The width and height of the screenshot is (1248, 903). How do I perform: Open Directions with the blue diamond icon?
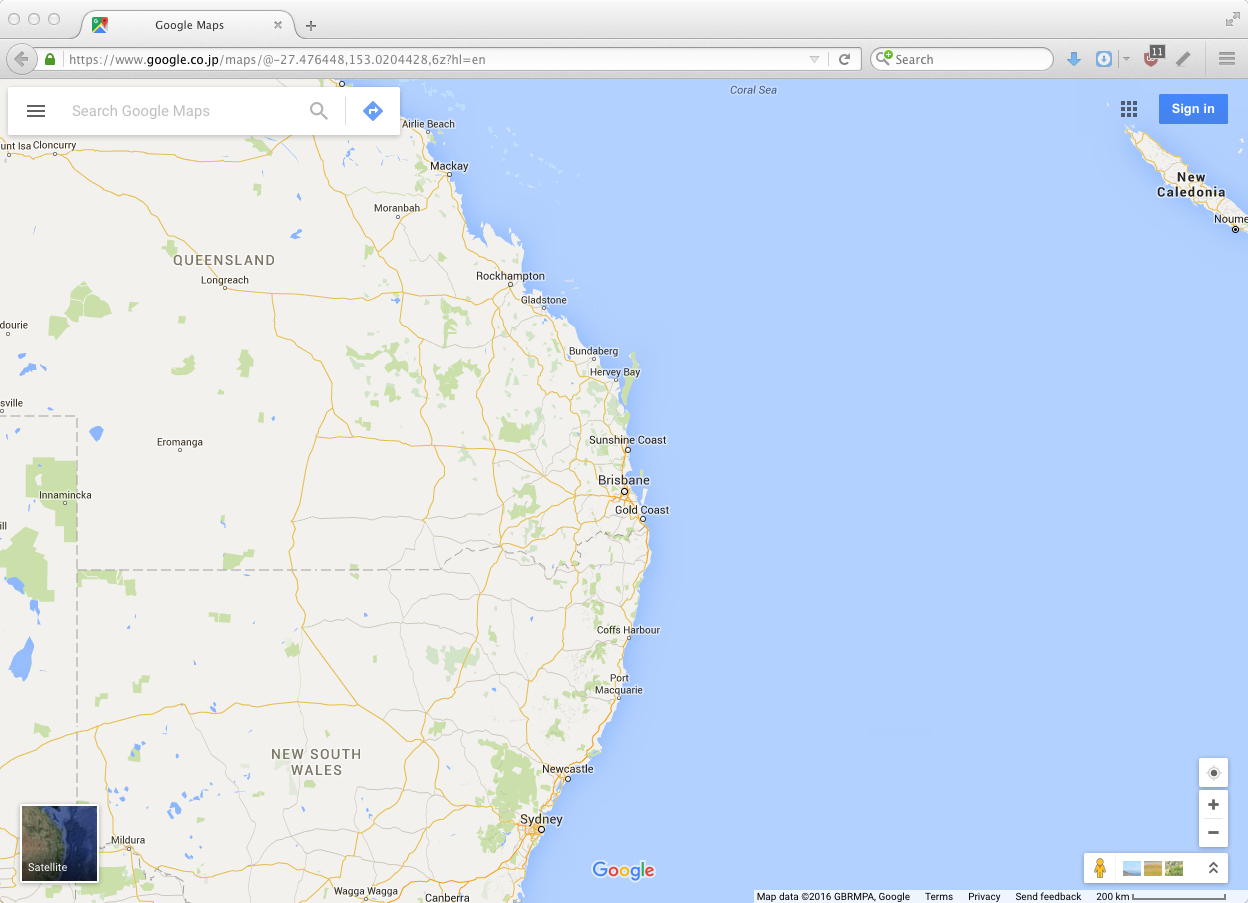(x=373, y=111)
